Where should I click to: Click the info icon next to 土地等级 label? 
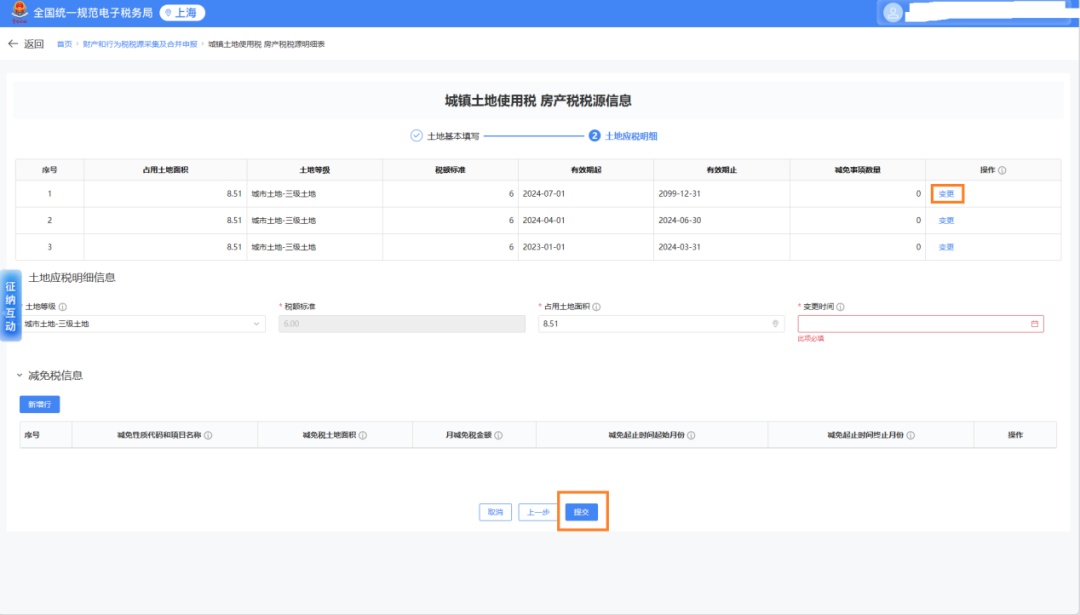[x=62, y=307]
